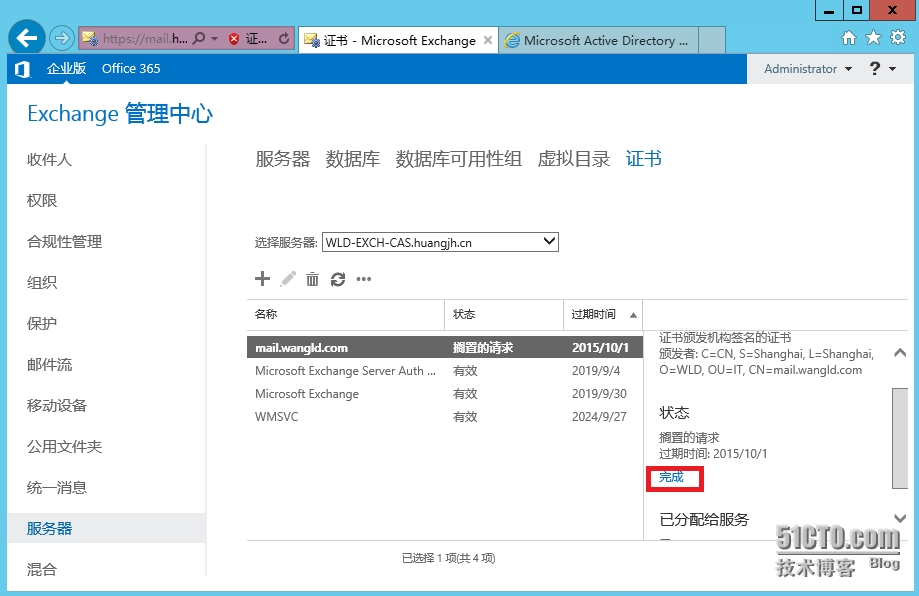Click the details pane vertical scrollbar
Image resolution: width=919 pixels, height=596 pixels.
[900, 437]
